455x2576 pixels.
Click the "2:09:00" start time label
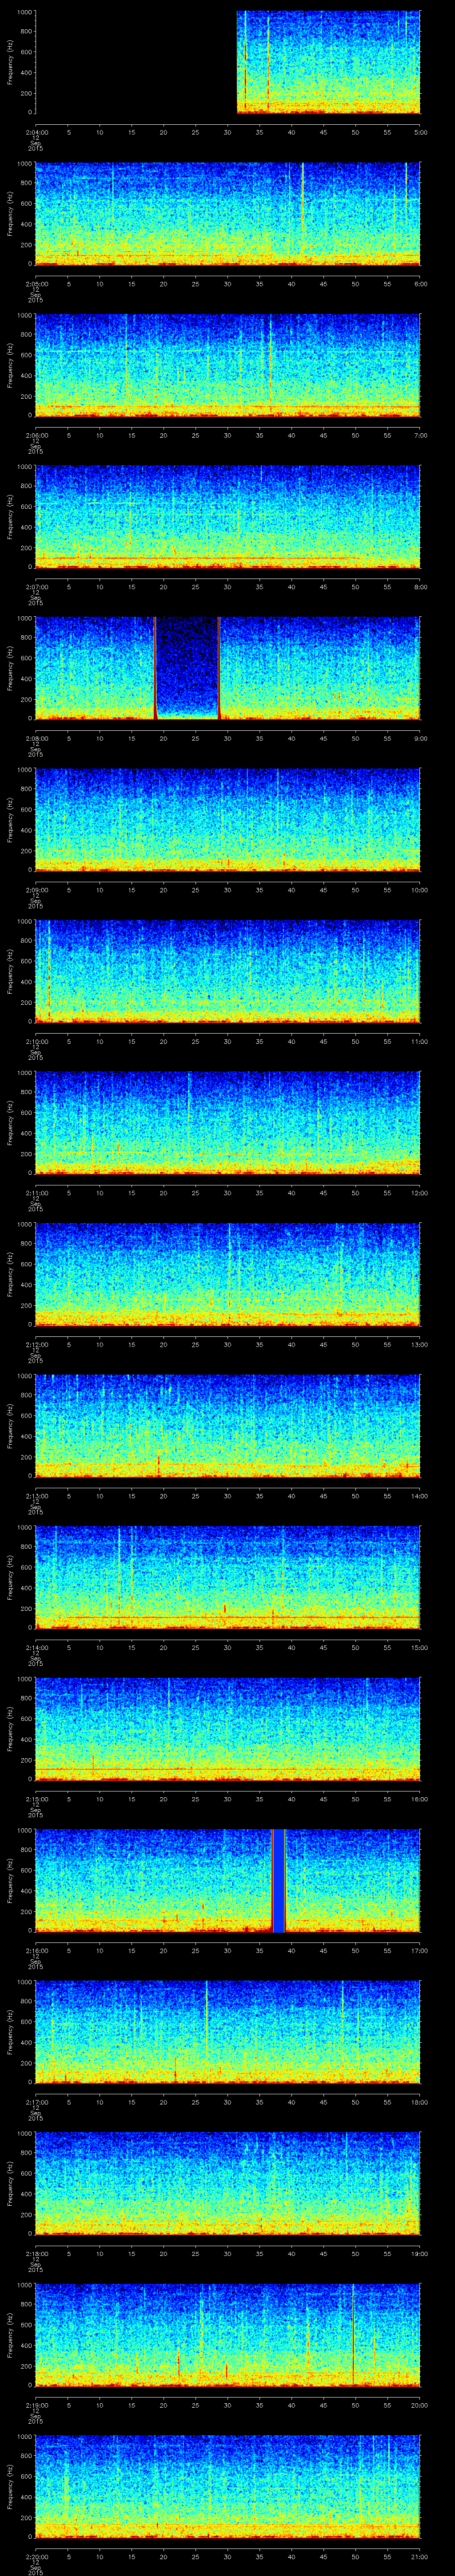[x=36, y=890]
